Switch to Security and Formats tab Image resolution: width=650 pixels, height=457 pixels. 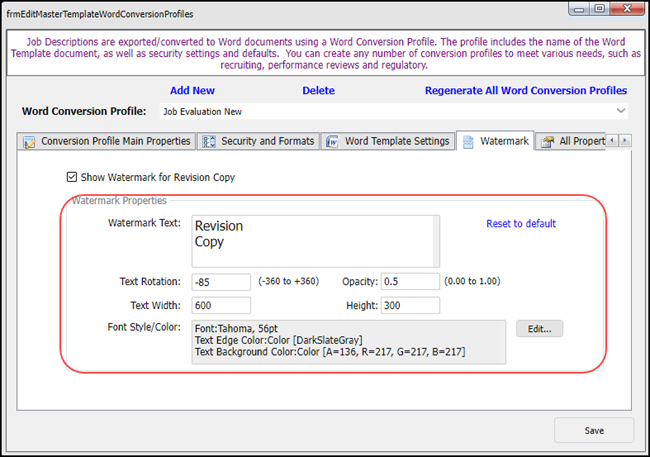[258, 141]
